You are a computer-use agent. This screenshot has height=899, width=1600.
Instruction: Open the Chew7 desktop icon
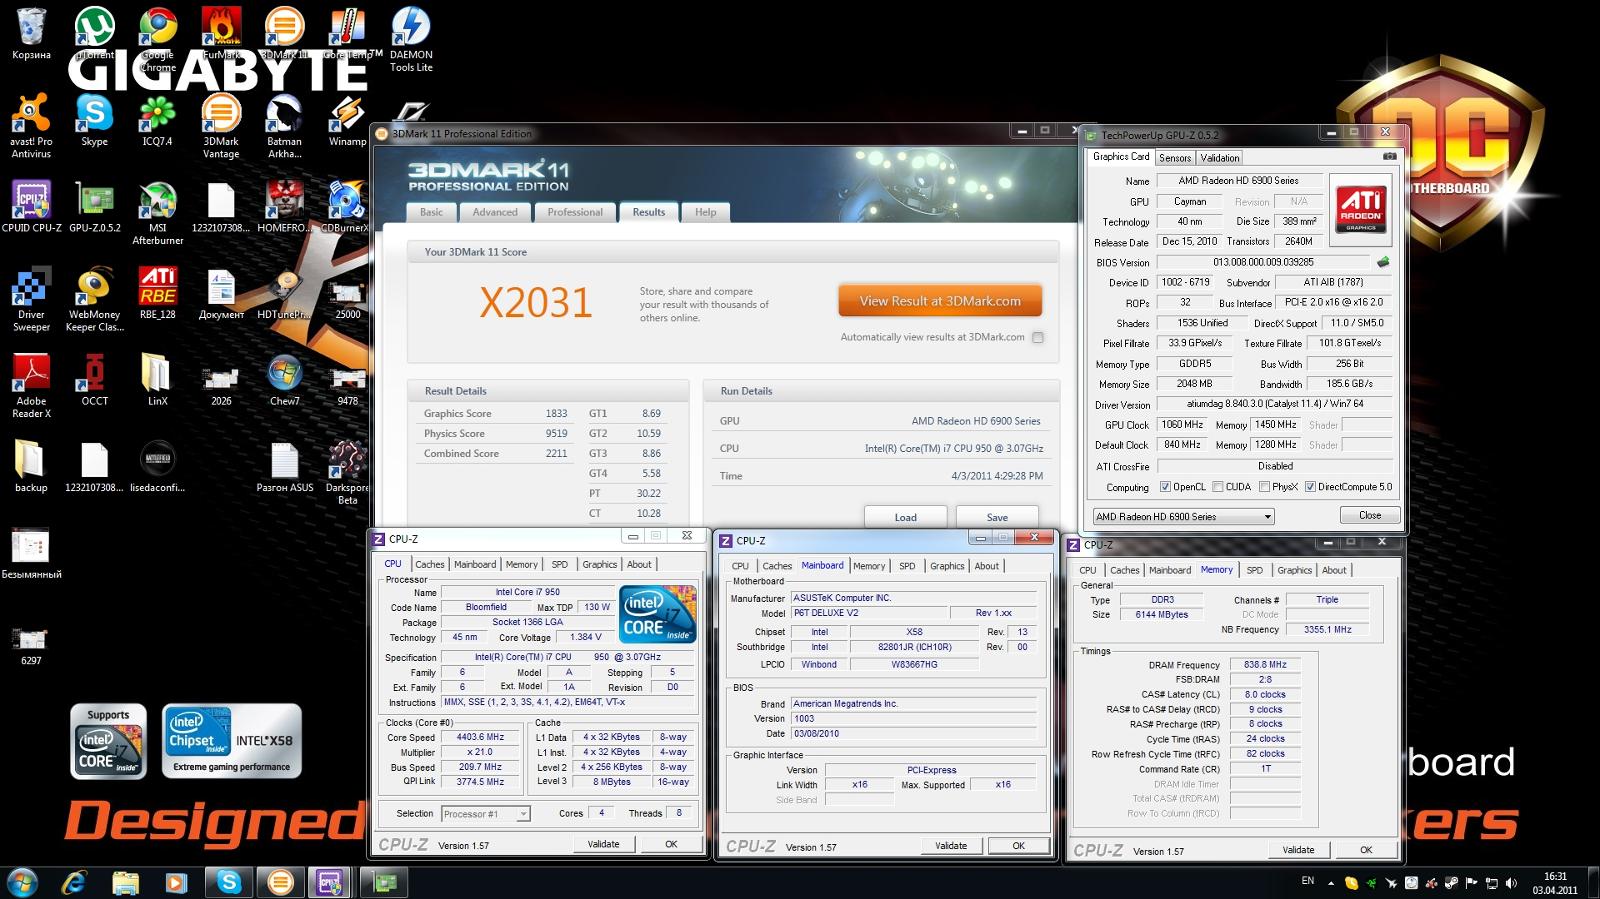click(284, 380)
